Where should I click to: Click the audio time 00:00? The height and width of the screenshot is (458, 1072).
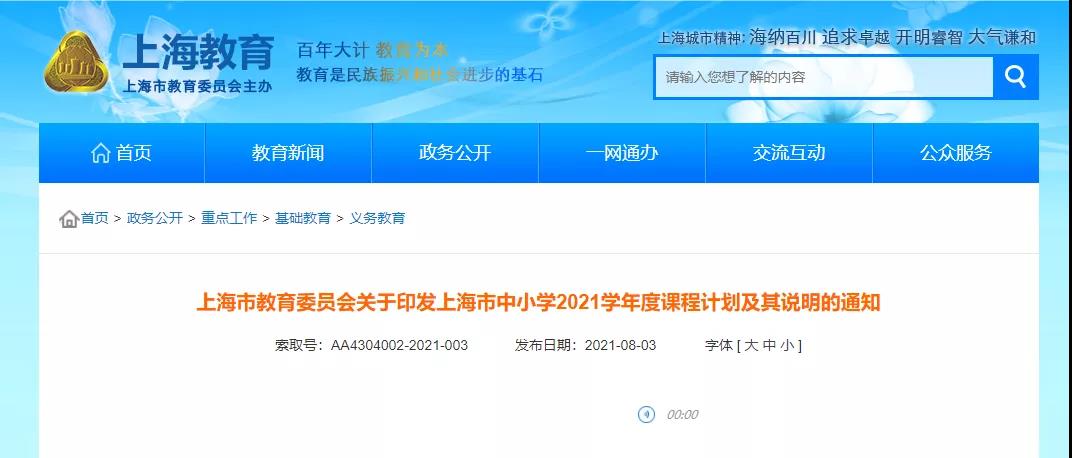click(x=682, y=415)
